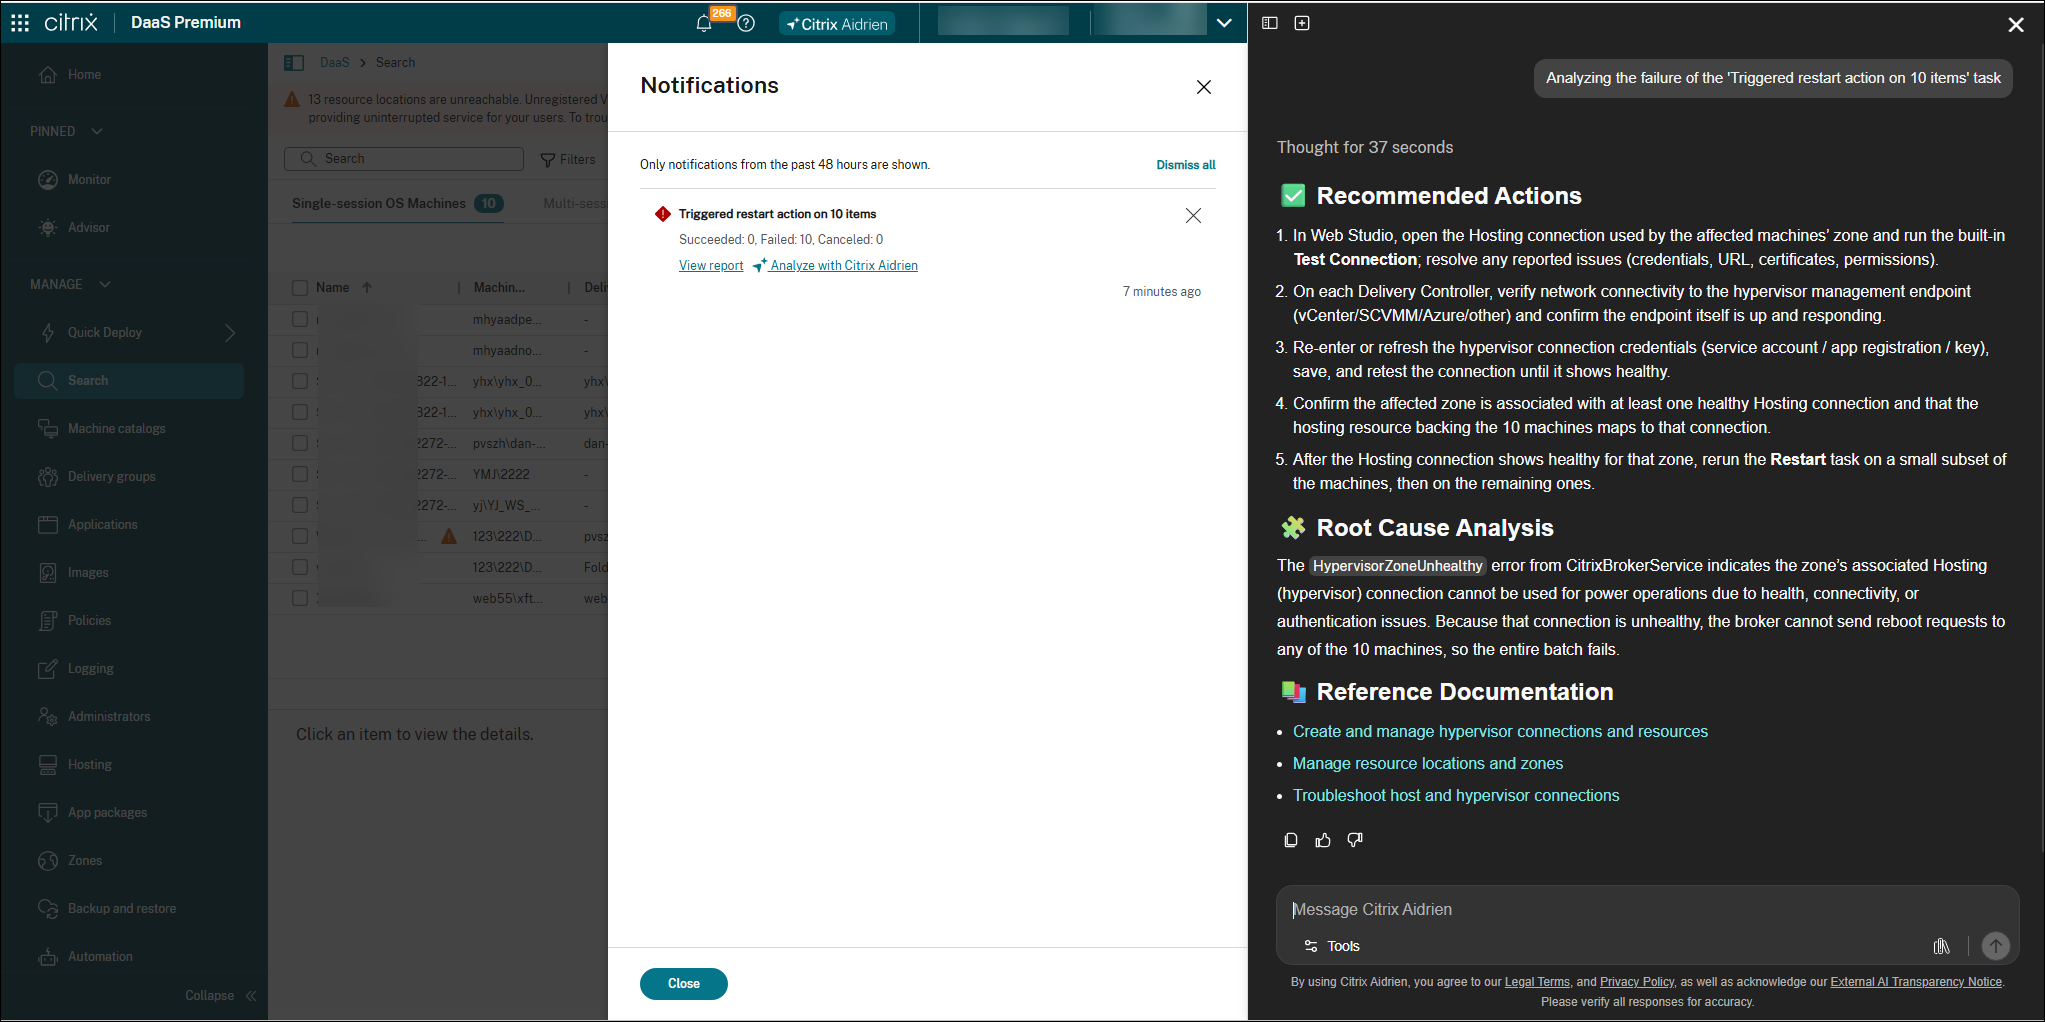Click the Zones sidebar icon
The width and height of the screenshot is (2045, 1022).
tap(48, 861)
